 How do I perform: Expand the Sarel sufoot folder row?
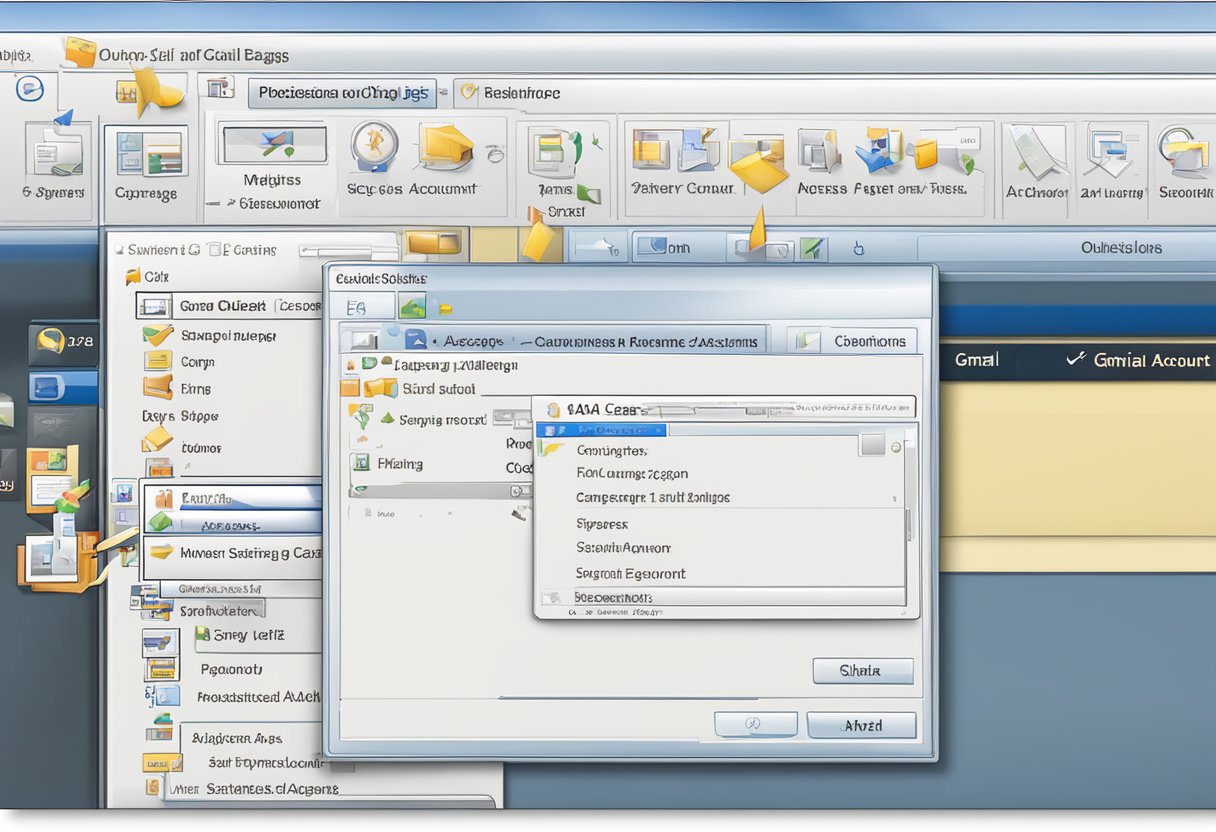tap(350, 388)
